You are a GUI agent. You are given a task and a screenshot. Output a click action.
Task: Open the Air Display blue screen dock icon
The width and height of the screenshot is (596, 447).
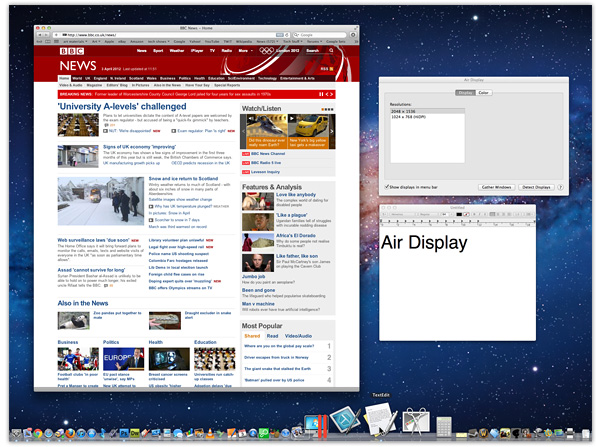pos(345,420)
